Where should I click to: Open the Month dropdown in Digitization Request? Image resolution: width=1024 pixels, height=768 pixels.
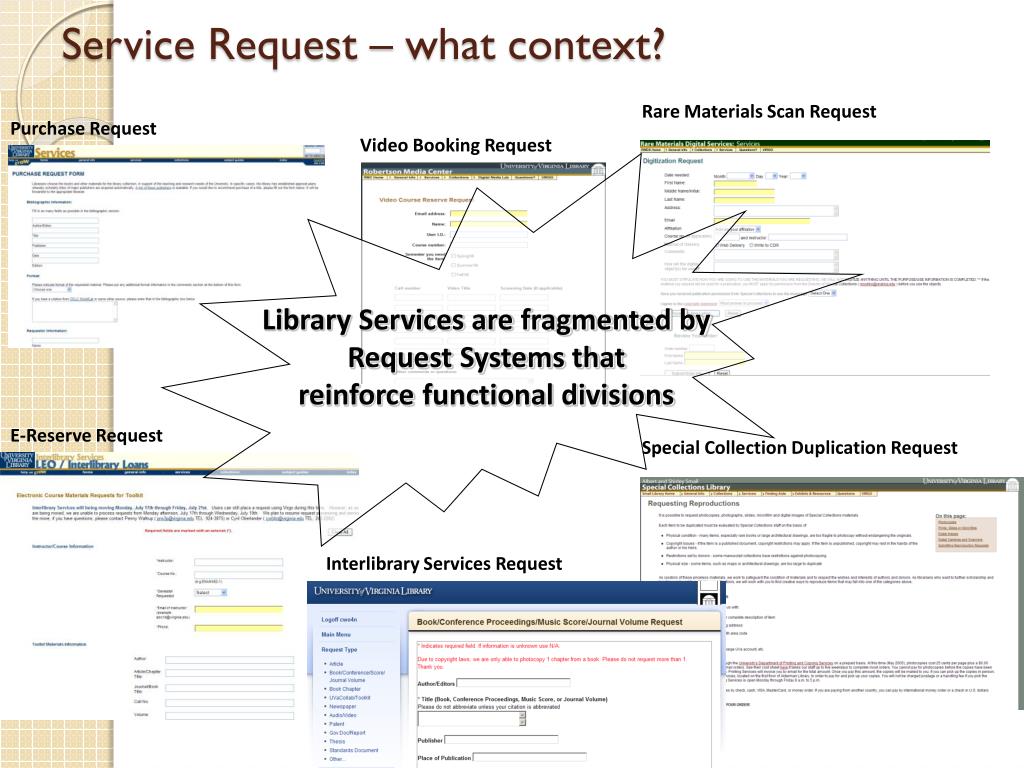pyautogui.click(x=741, y=176)
